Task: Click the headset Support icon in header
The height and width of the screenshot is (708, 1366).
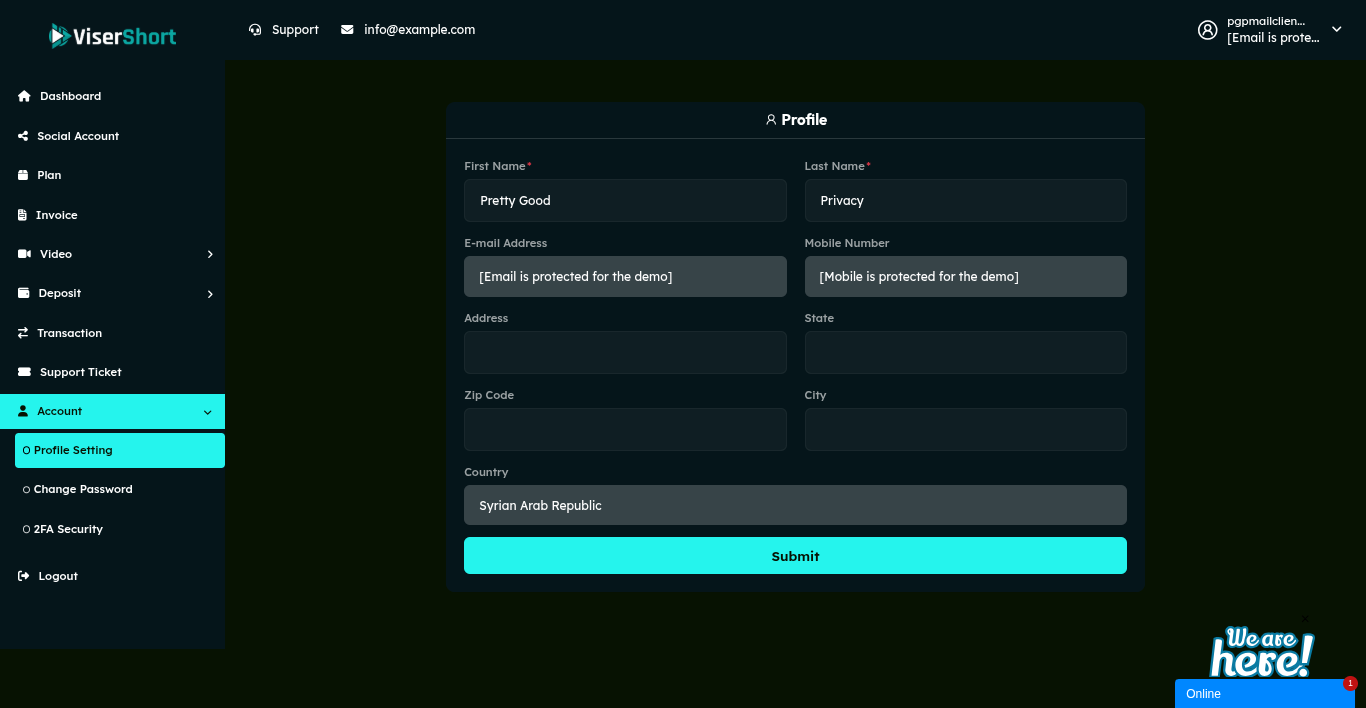Action: click(256, 30)
